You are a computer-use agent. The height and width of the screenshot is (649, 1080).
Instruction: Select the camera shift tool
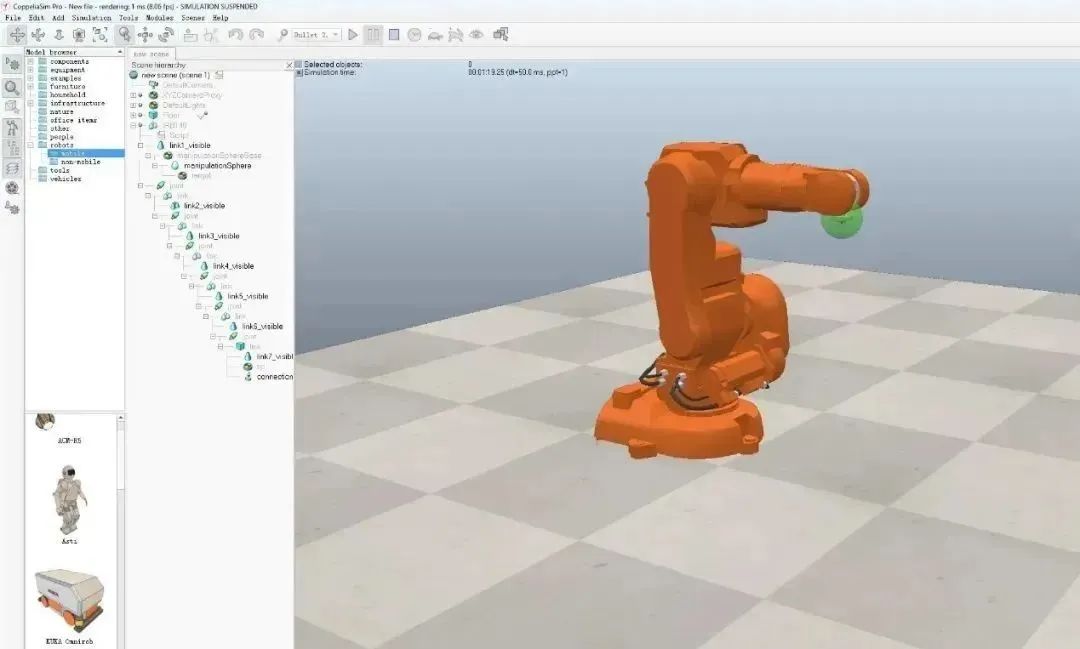[59, 34]
